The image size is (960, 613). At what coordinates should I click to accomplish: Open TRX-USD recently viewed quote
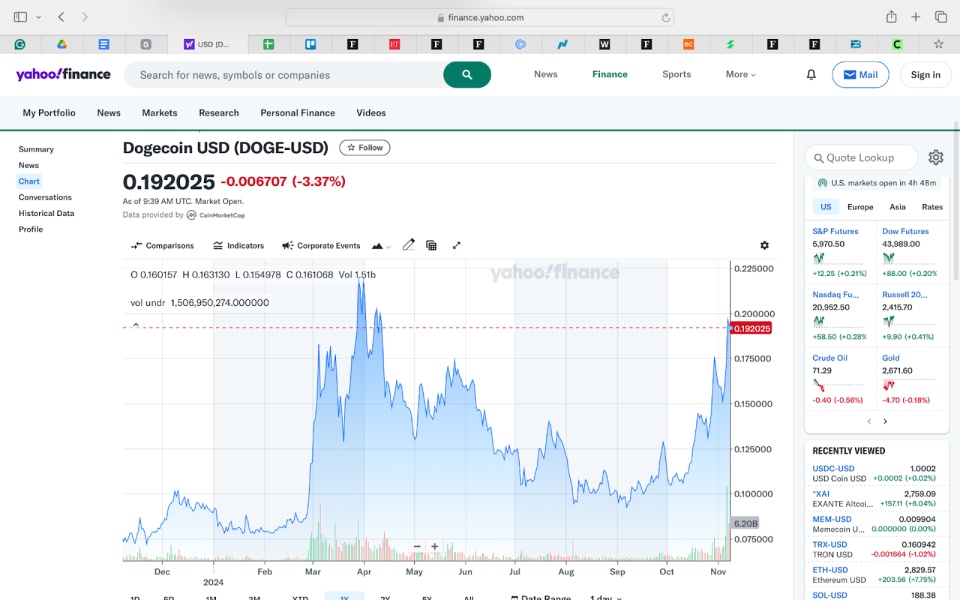(x=830, y=544)
